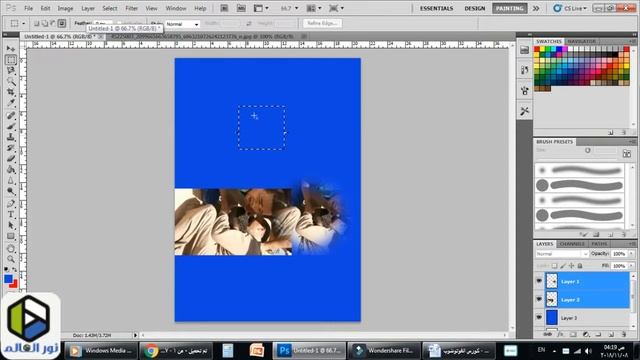Select the Paint Bucket tool
This screenshot has width=640, height=360.
(11, 169)
